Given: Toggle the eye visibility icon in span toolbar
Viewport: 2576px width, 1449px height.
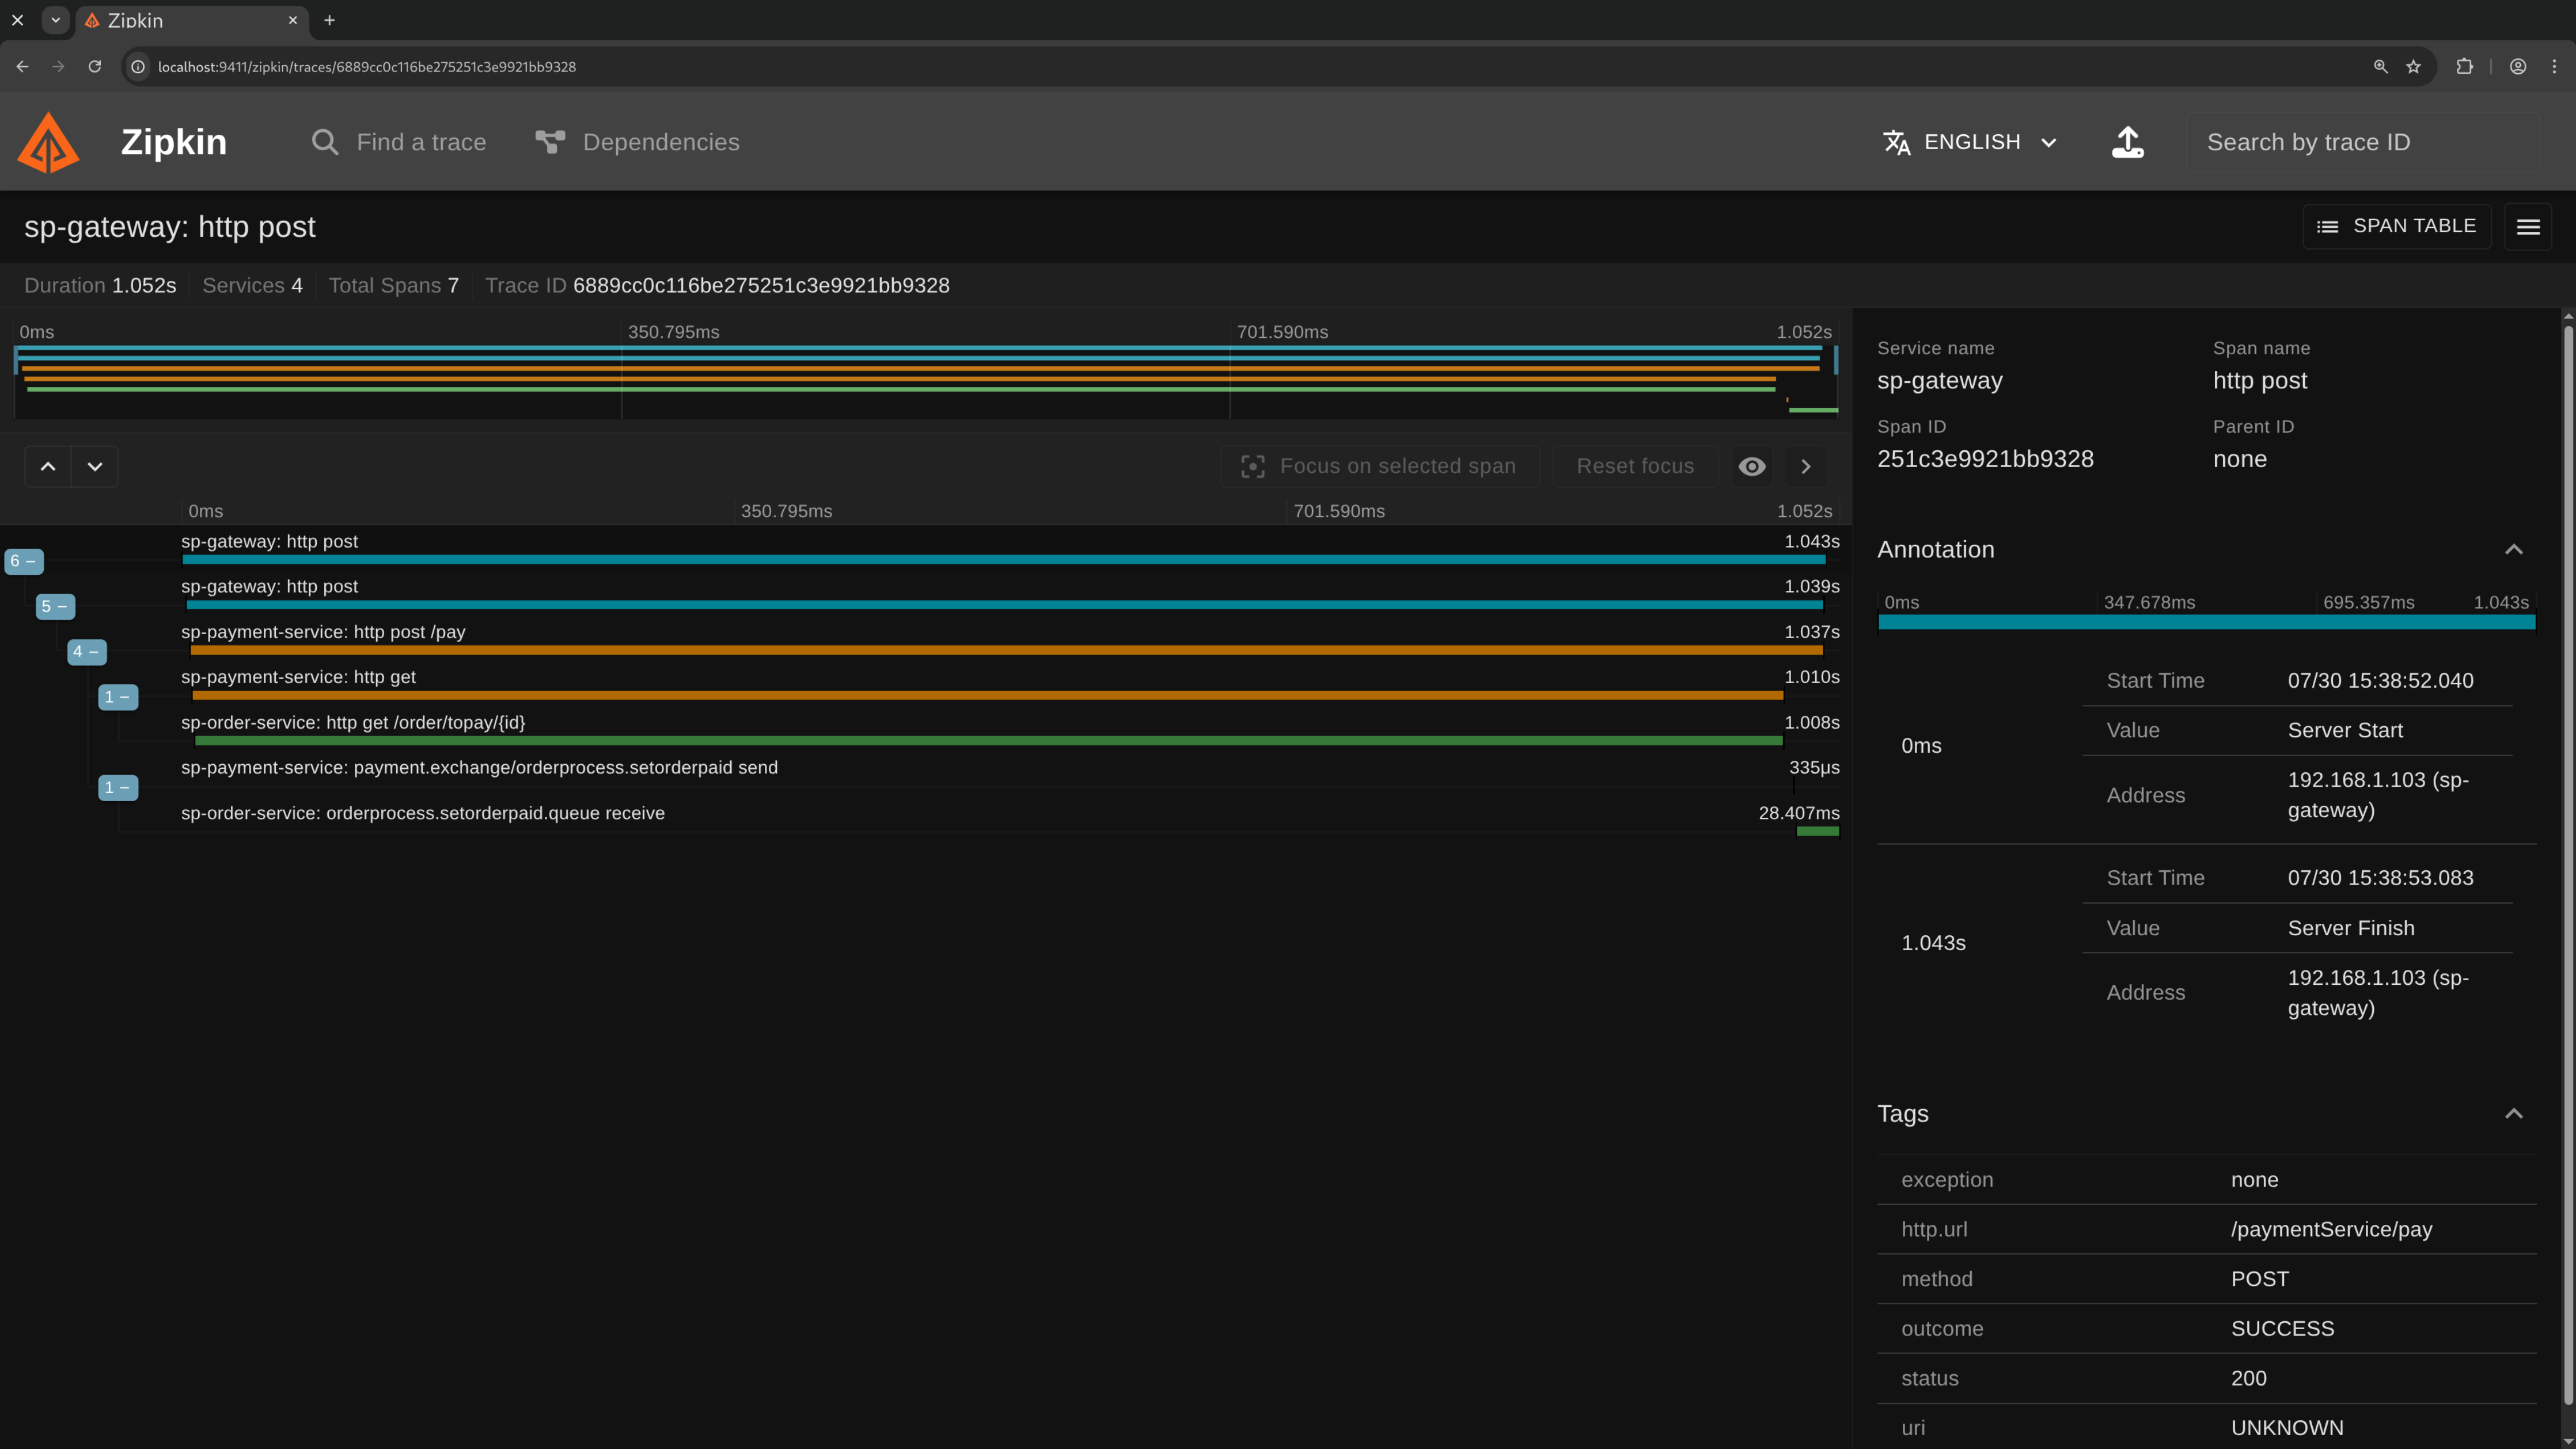Looking at the screenshot, I should point(1751,467).
